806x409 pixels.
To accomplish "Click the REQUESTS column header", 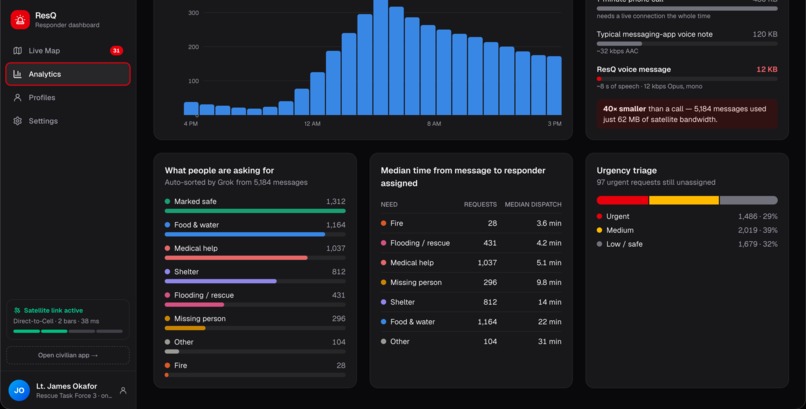I will coord(480,204).
